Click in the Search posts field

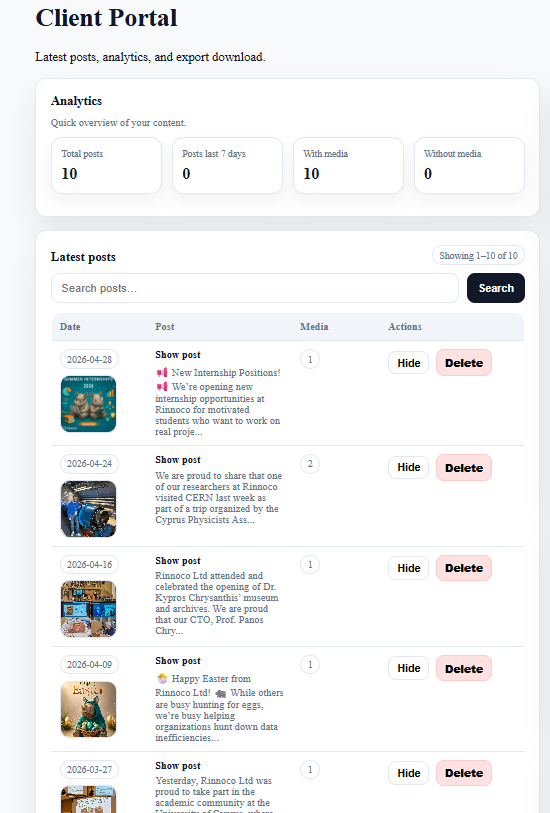pyautogui.click(x=255, y=288)
